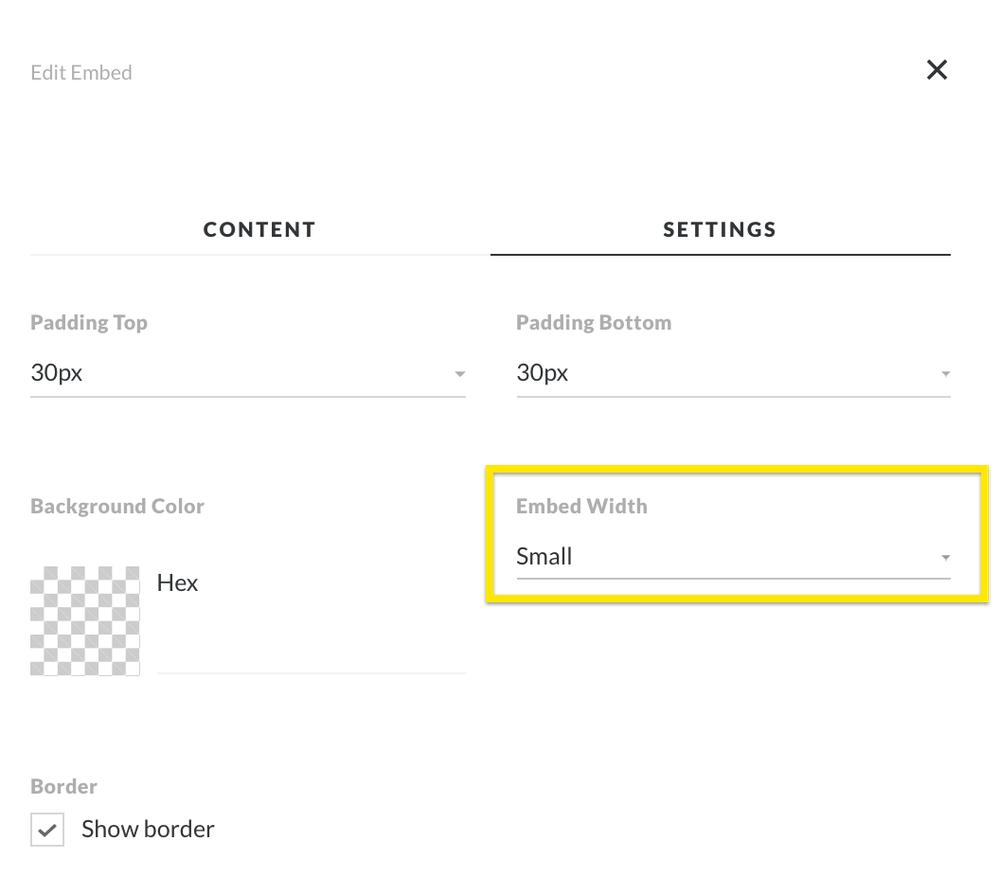Click the Embed Width field label
Screen dimensions: 999x896
tap(581, 506)
